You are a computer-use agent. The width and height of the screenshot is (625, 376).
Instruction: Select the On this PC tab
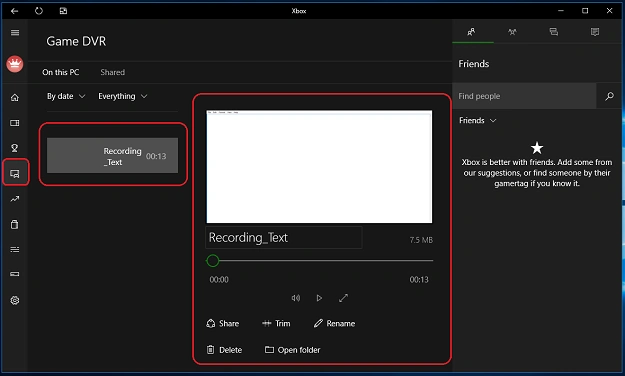click(61, 72)
